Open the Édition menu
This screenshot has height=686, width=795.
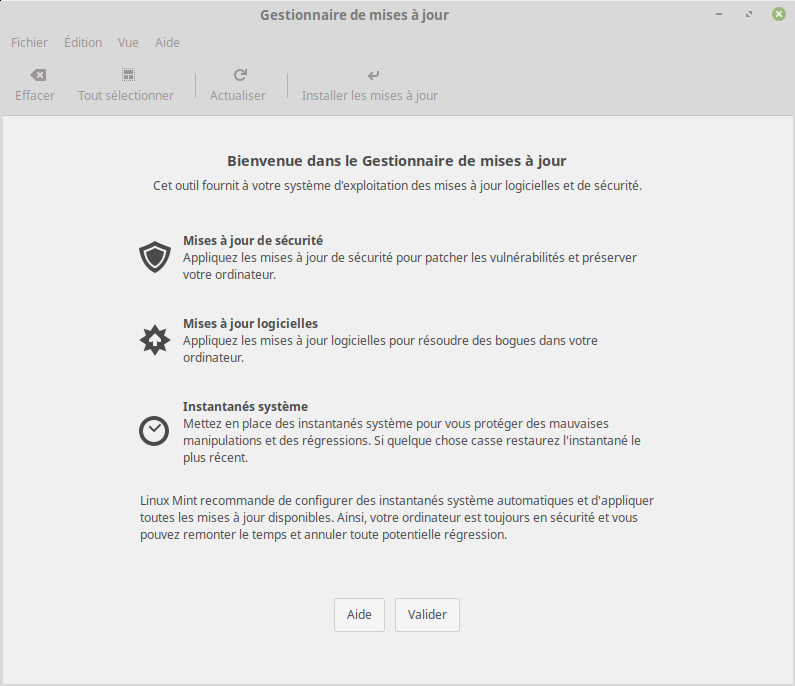(x=83, y=43)
